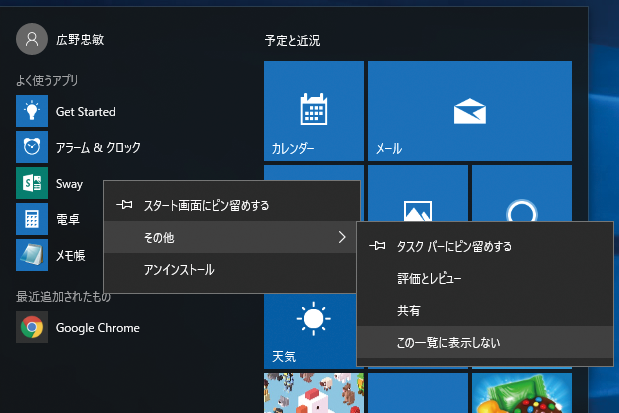Select タスク バーにピン留めする option
Screen dimensions: 619x413
(485, 246)
